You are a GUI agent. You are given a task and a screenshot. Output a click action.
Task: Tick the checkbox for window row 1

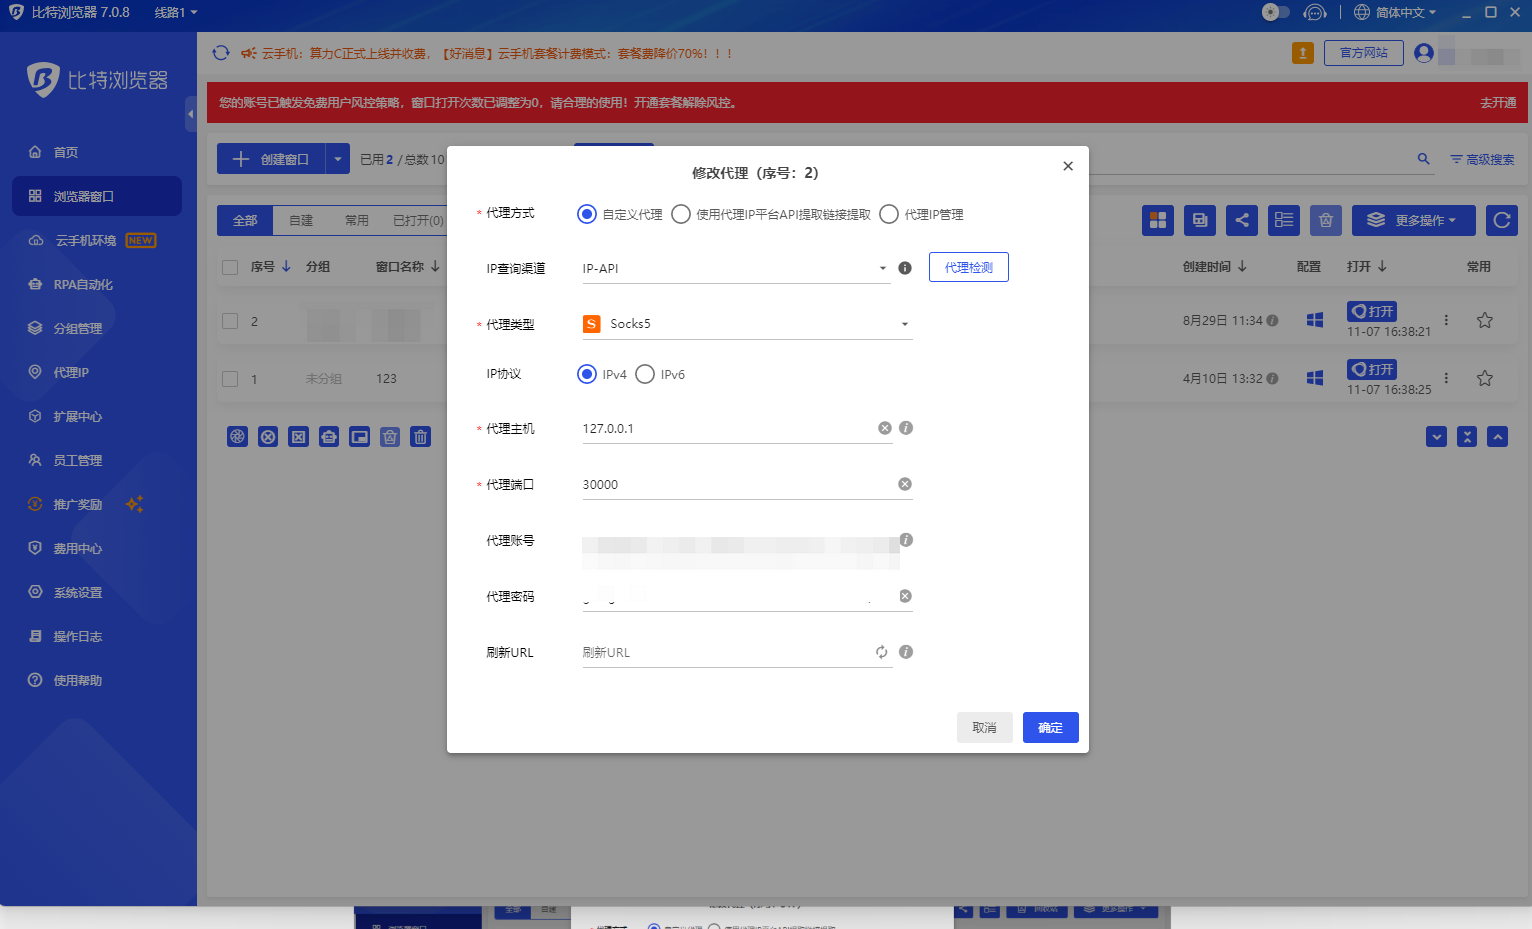point(230,379)
